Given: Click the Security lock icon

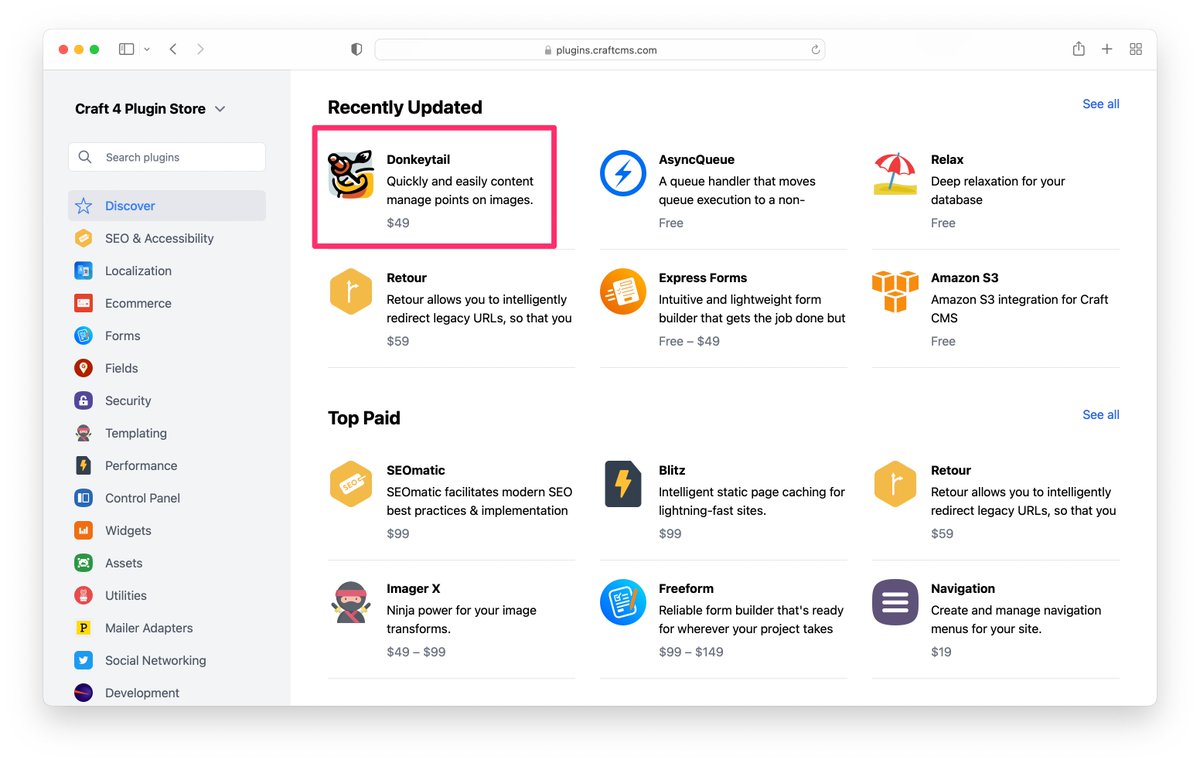Looking at the screenshot, I should (84, 401).
